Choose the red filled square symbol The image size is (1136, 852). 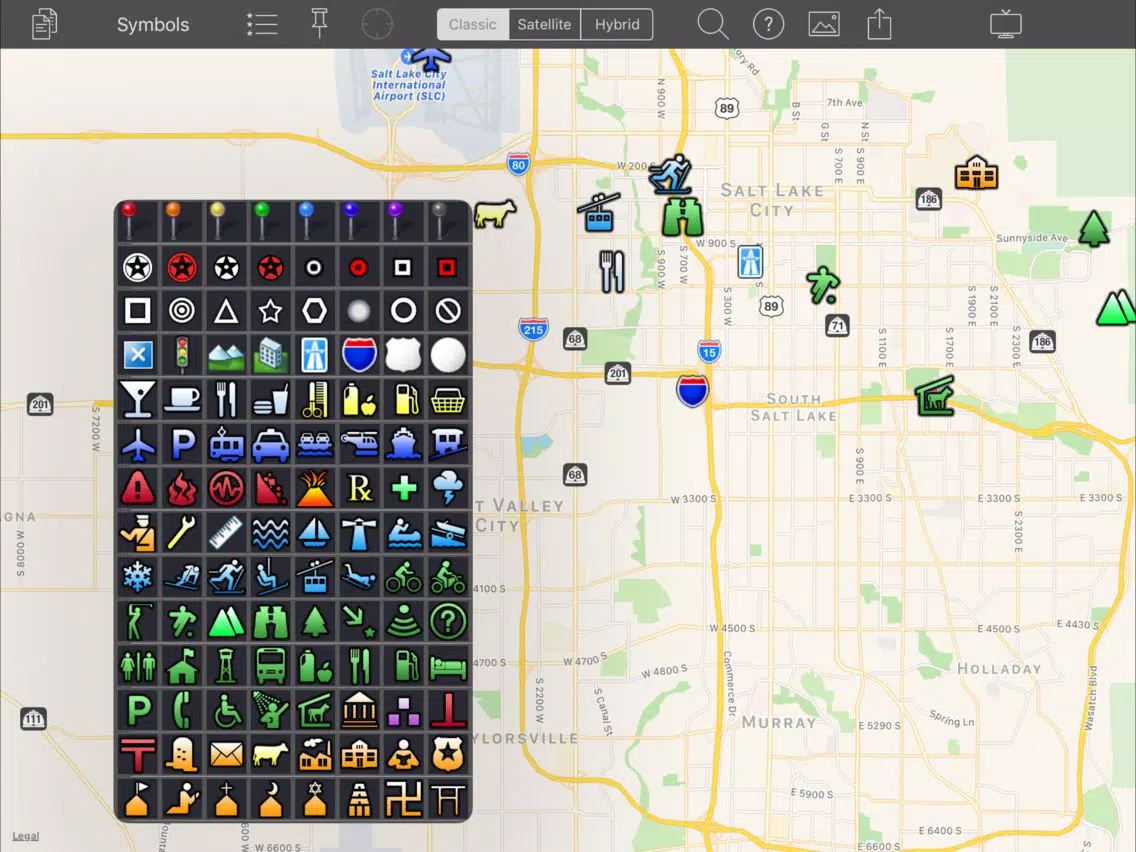pos(447,267)
